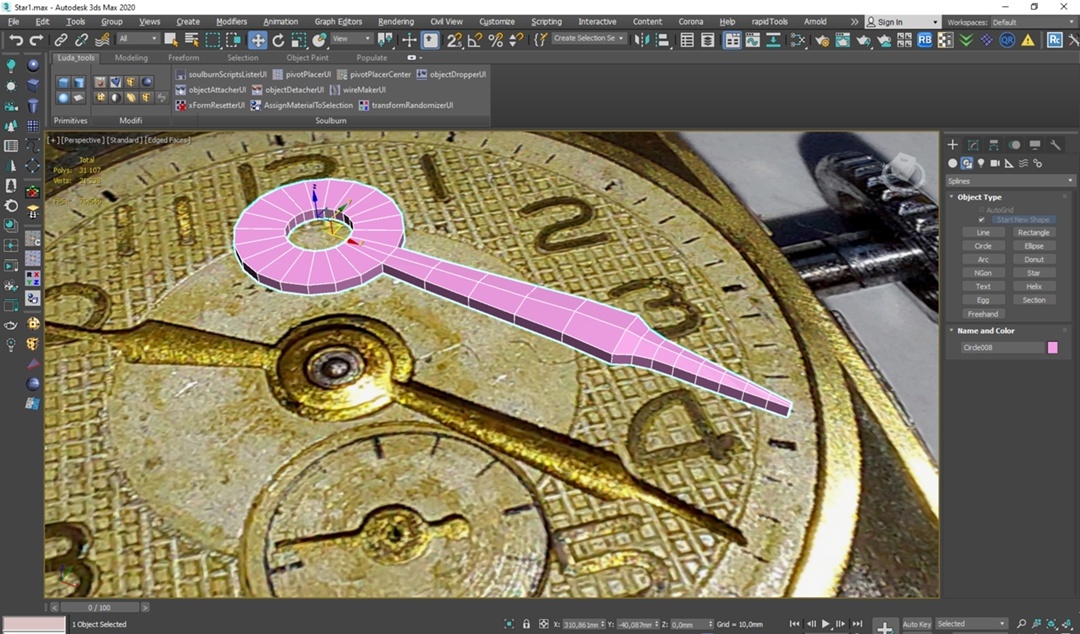
Task: Open the Sign In dropdown
Action: 902,22
